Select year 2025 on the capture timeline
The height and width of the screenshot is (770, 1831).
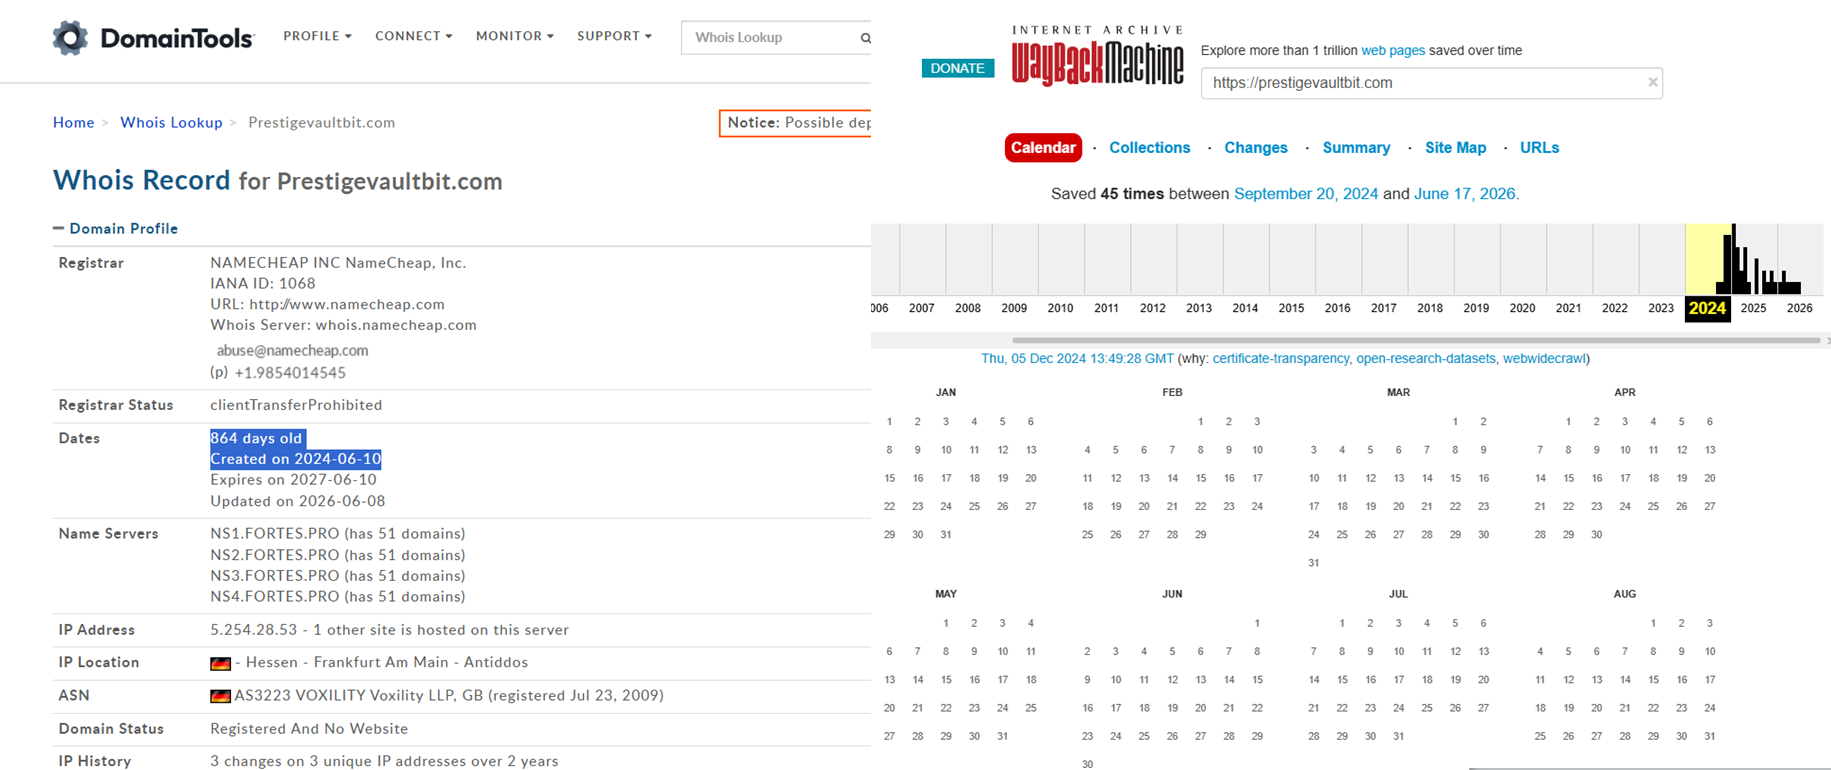[x=1753, y=308]
